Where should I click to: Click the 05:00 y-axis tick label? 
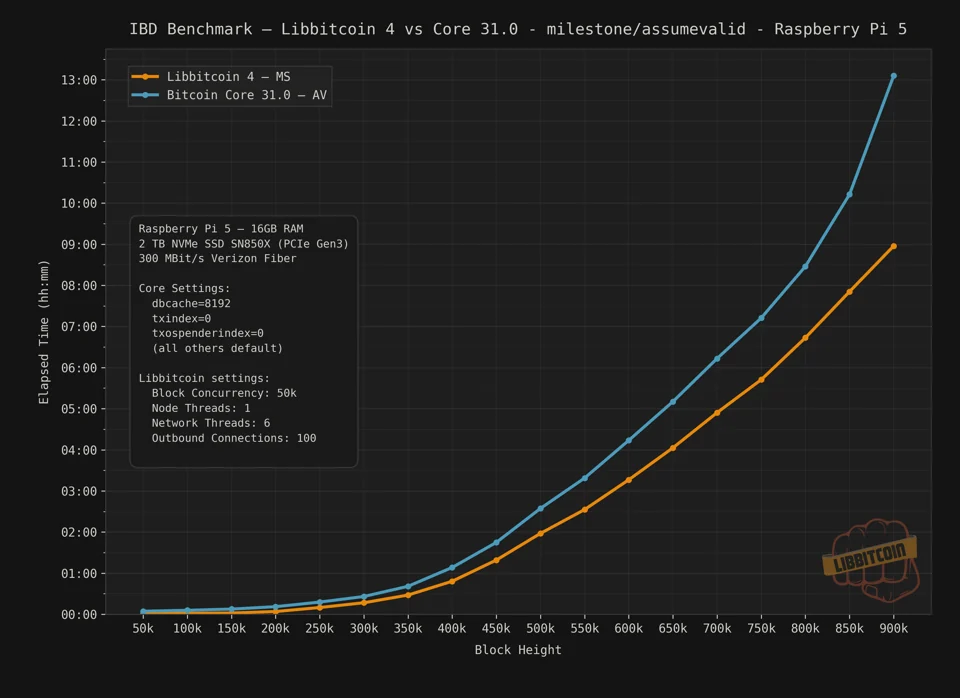(x=79, y=409)
